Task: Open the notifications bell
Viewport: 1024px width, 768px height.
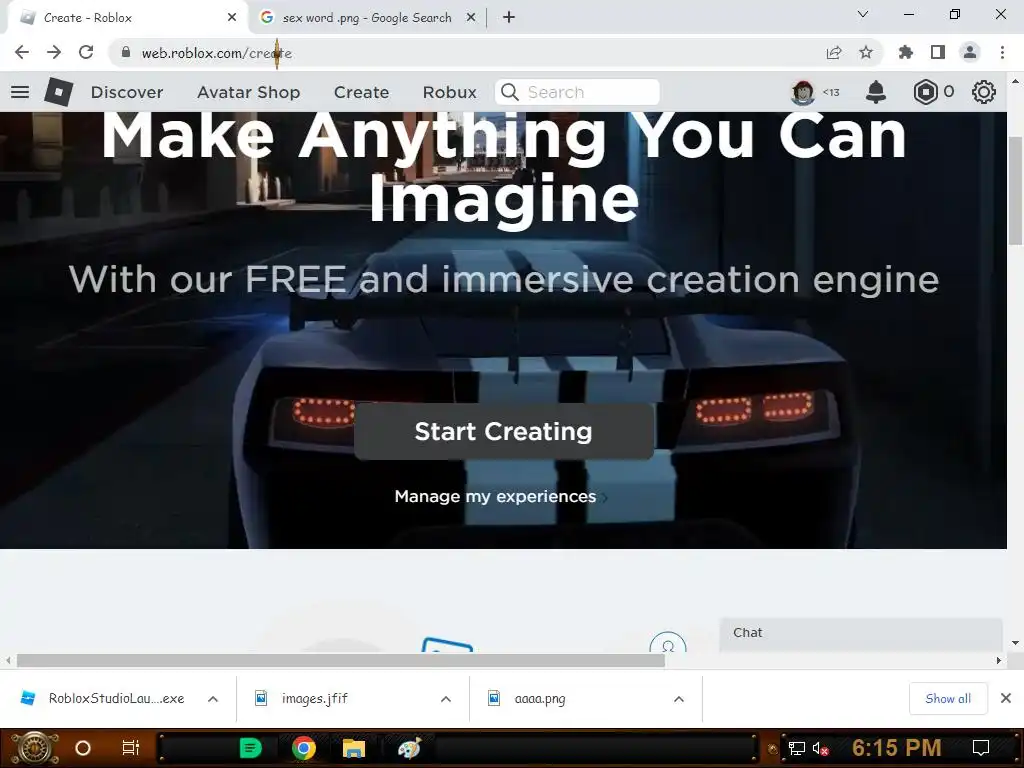Action: (x=876, y=92)
